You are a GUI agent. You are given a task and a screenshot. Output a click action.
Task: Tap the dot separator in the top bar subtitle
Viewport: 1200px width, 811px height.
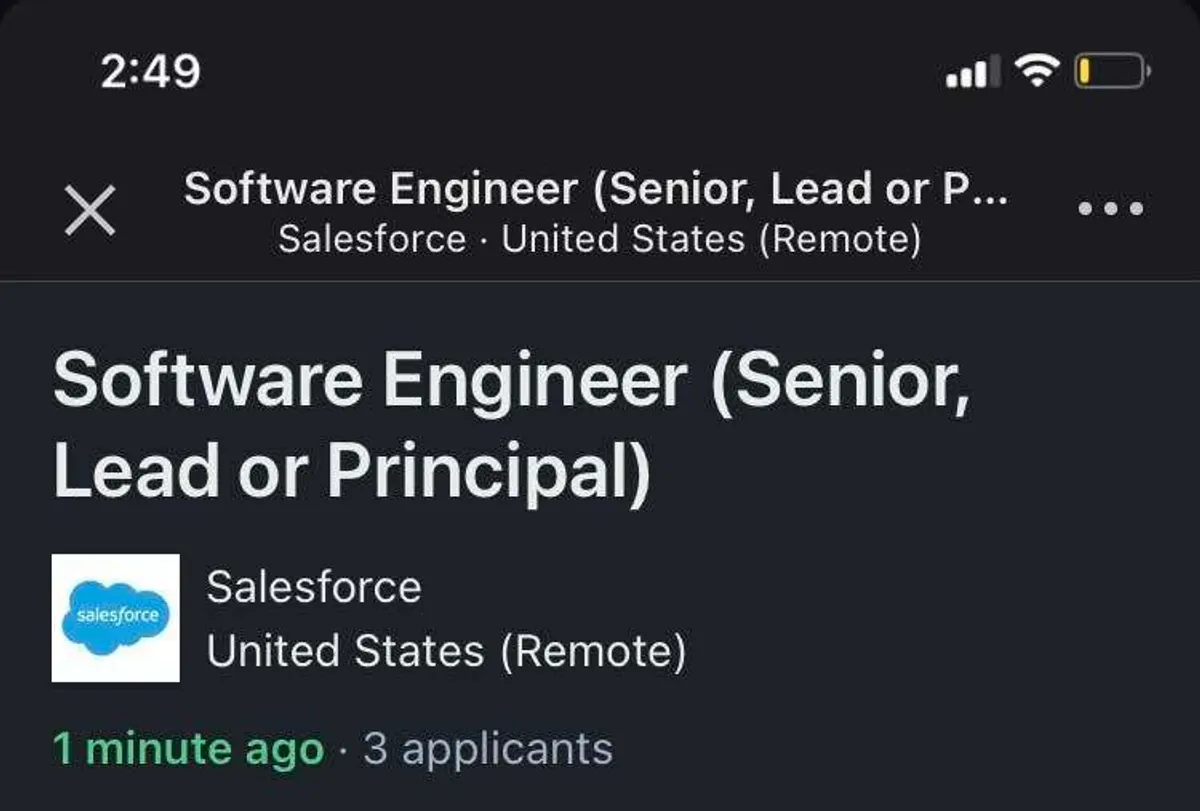tap(484, 241)
